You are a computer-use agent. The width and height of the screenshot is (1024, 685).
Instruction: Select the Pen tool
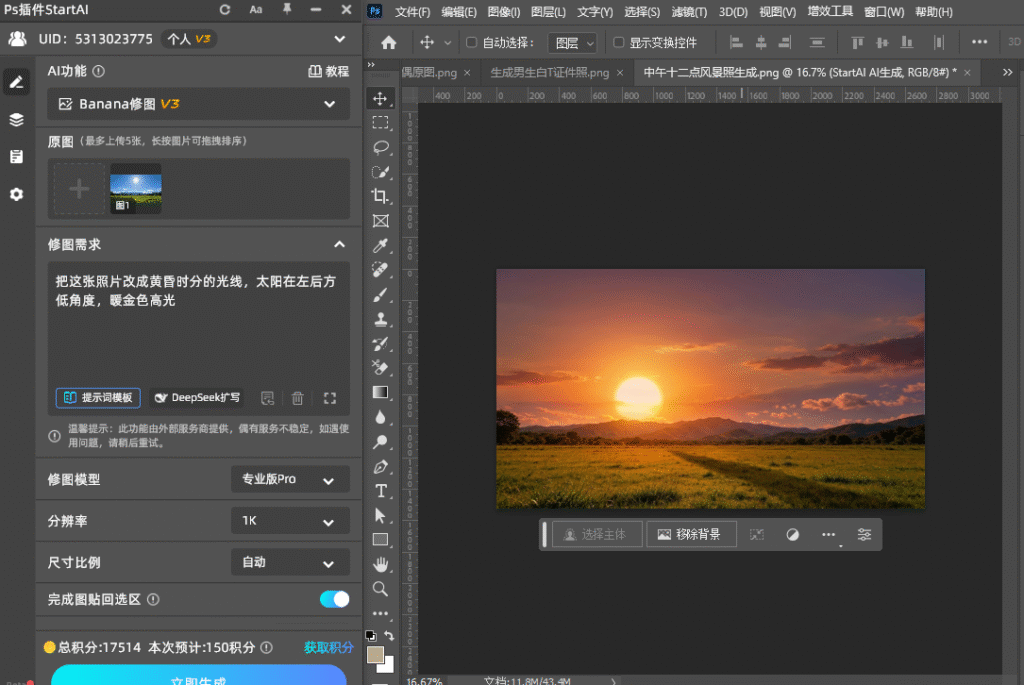[x=380, y=466]
